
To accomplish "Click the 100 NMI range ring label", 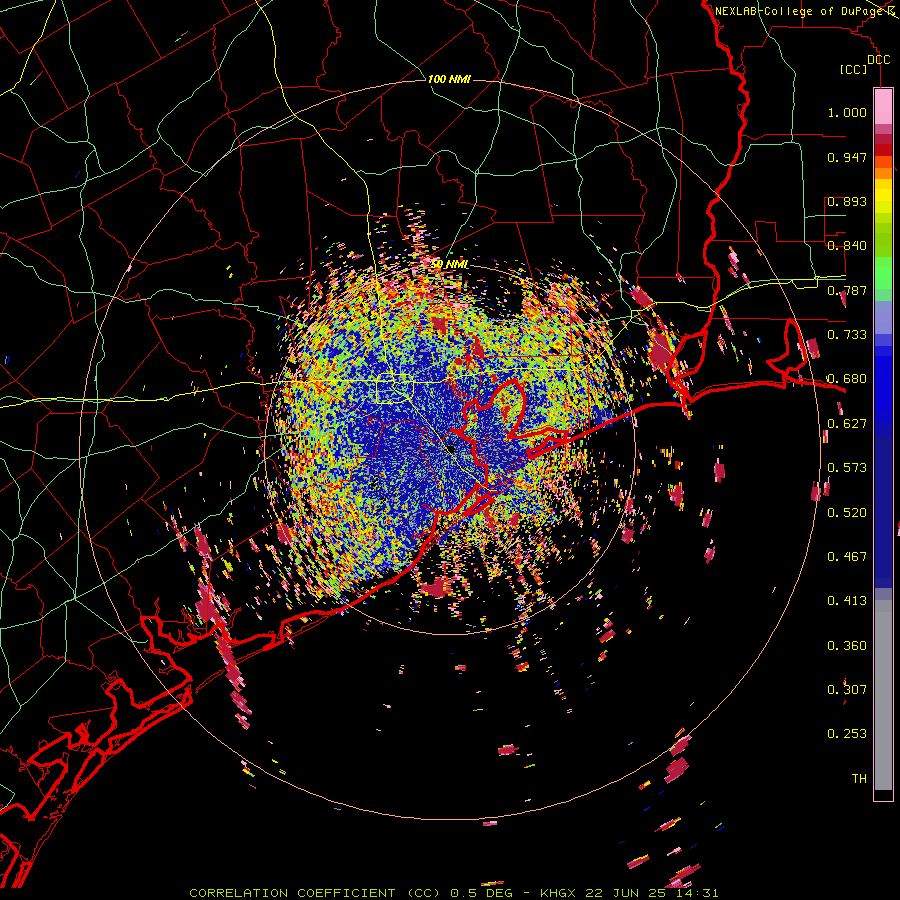I will (449, 79).
